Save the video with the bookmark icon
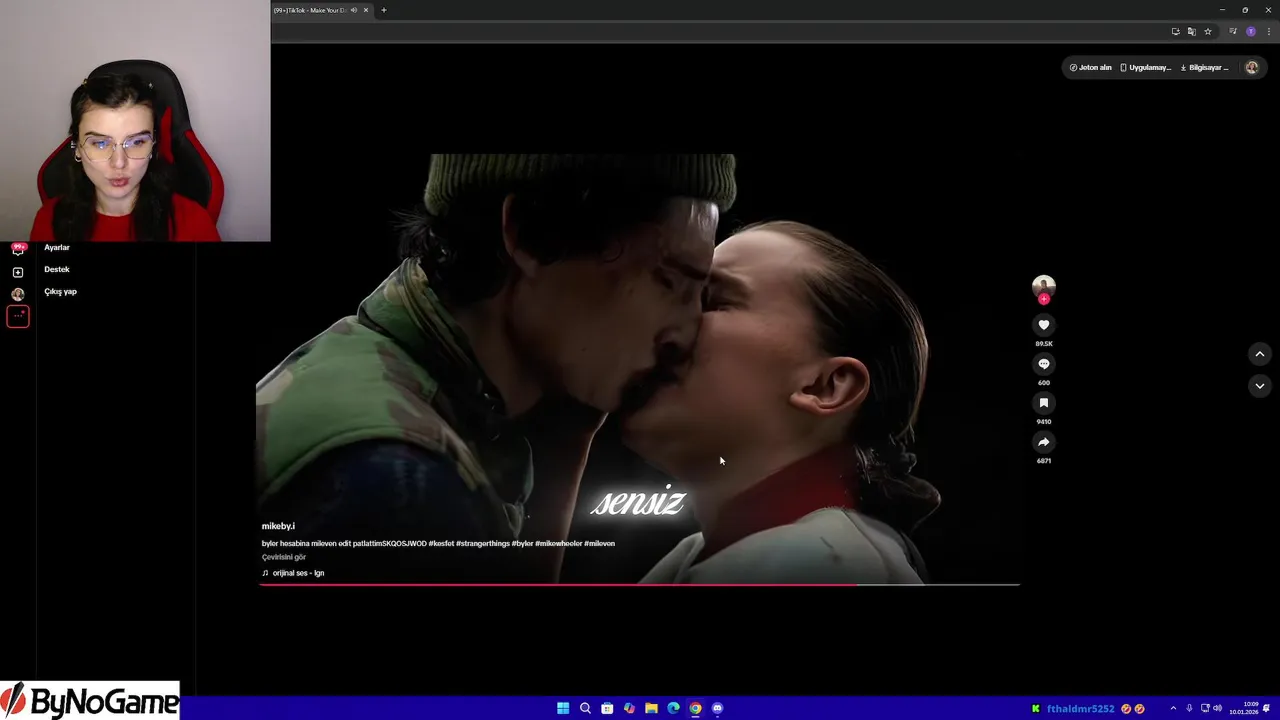The height and width of the screenshot is (720, 1280). [1044, 403]
